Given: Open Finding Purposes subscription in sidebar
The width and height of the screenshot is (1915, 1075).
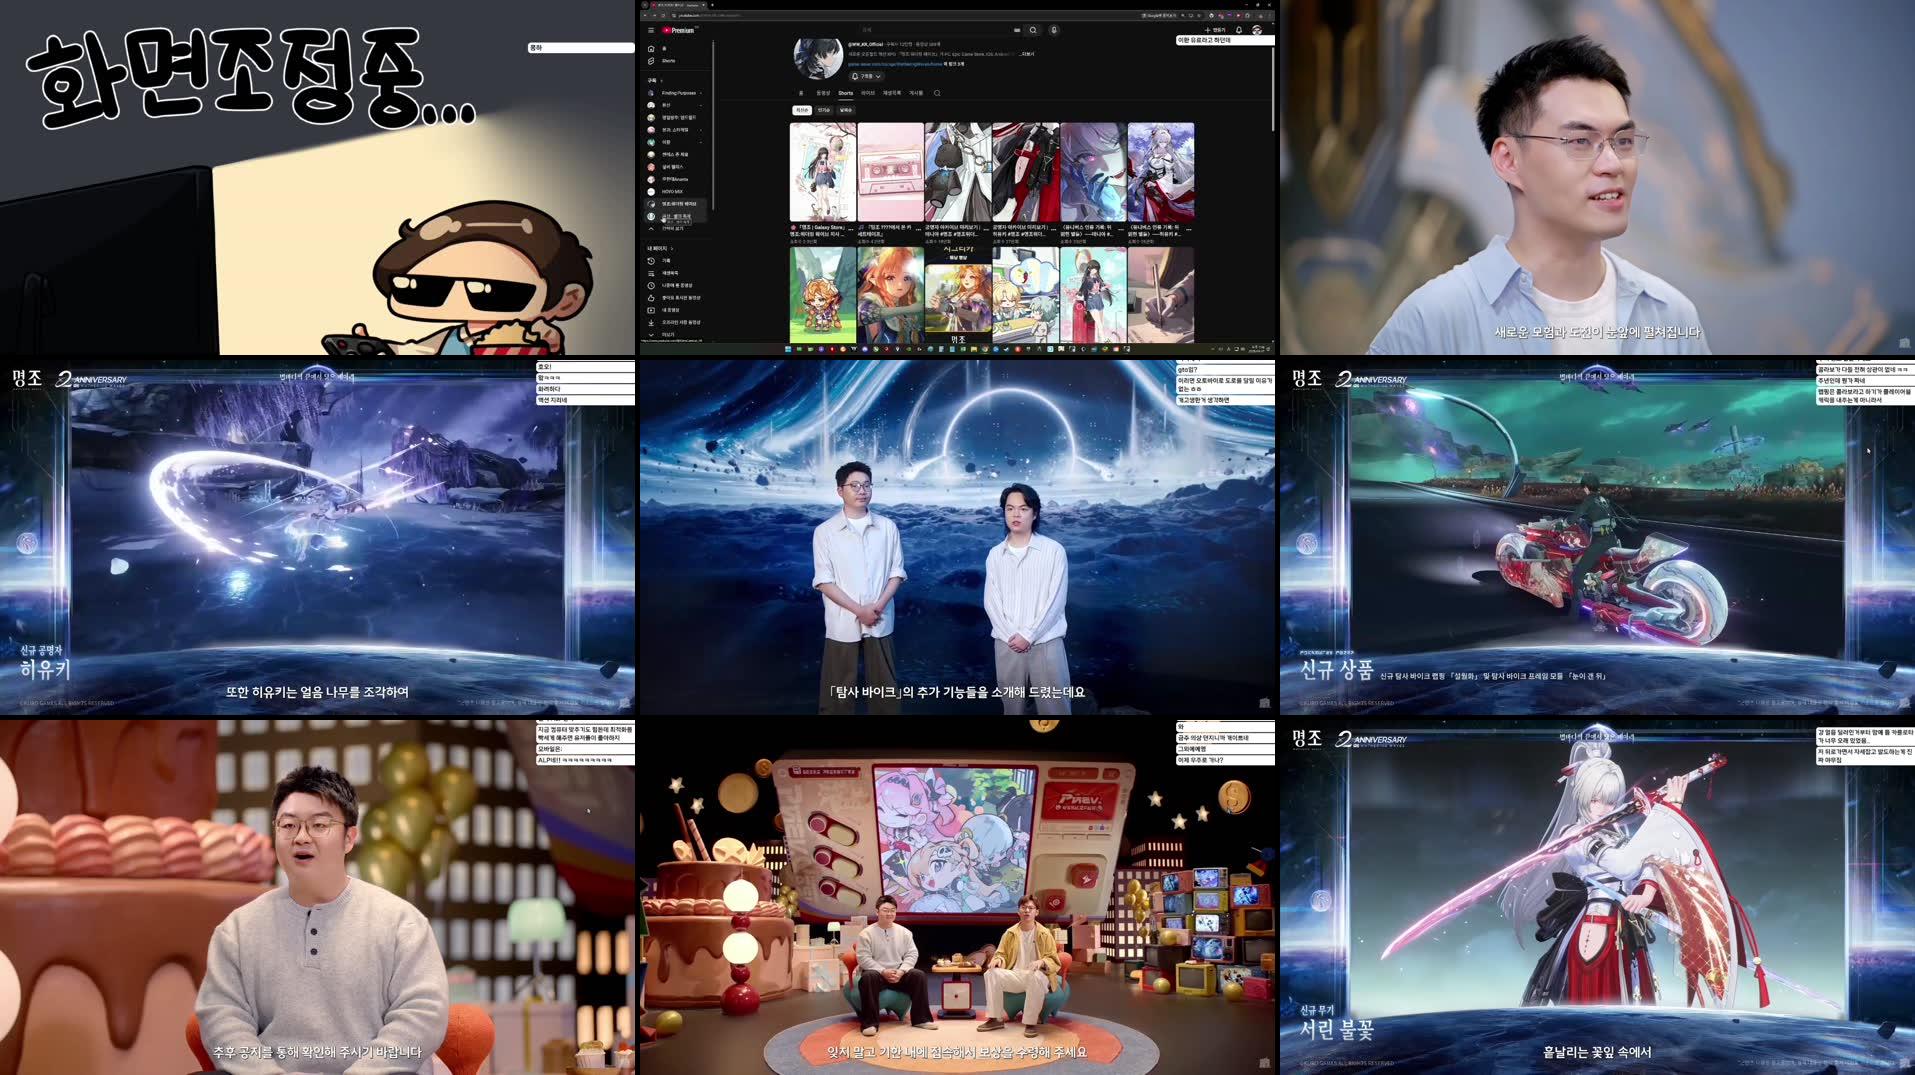Looking at the screenshot, I should [x=675, y=93].
